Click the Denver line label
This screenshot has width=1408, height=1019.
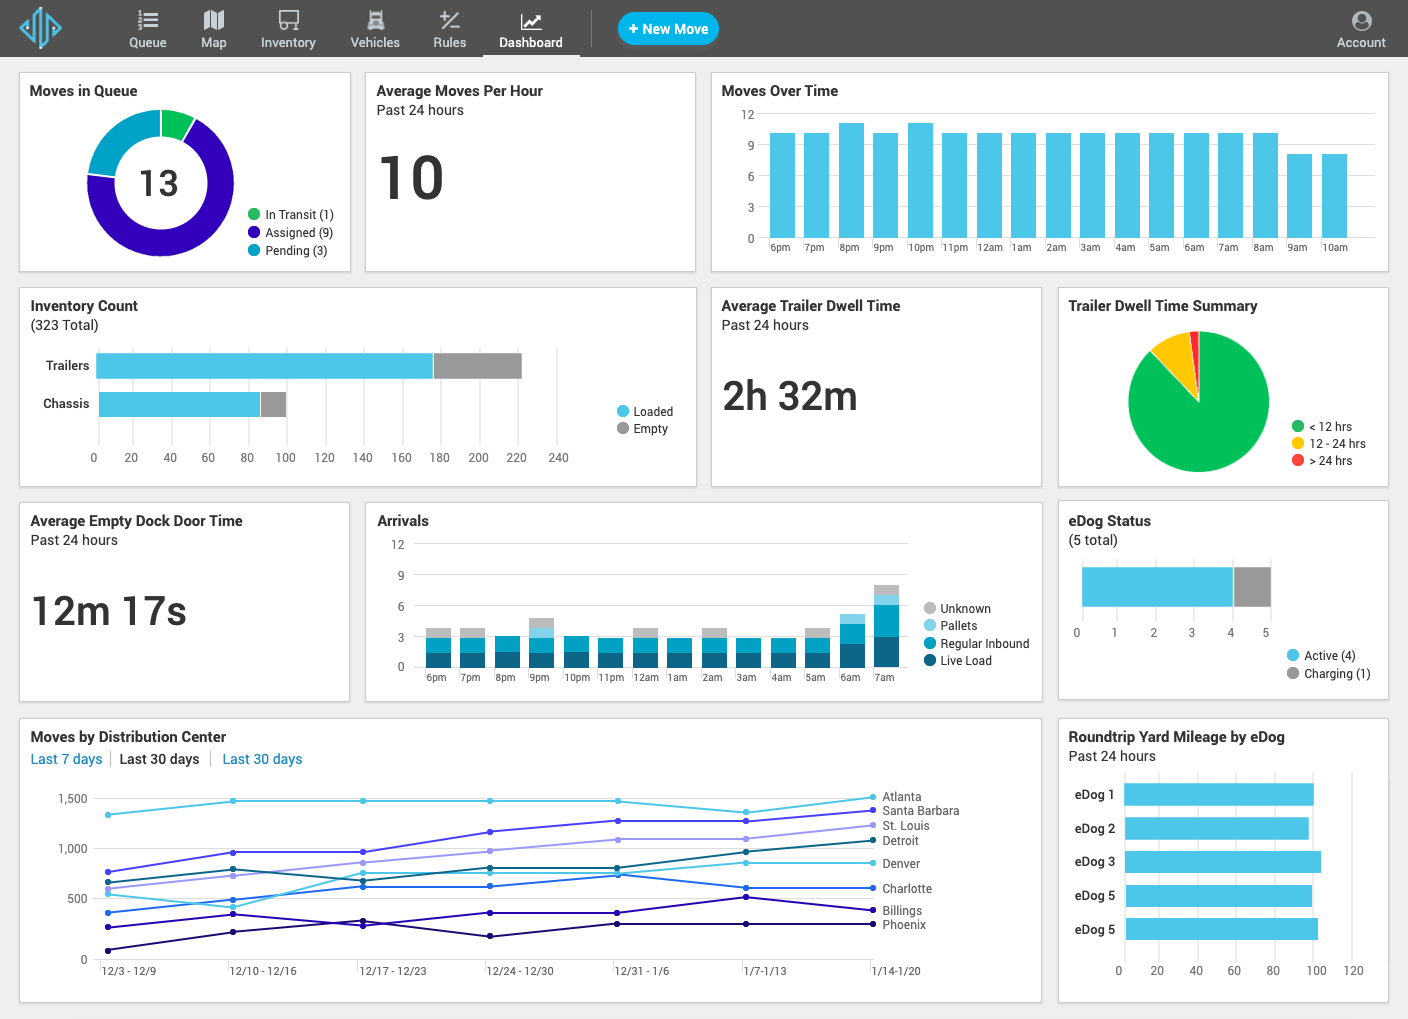click(901, 864)
